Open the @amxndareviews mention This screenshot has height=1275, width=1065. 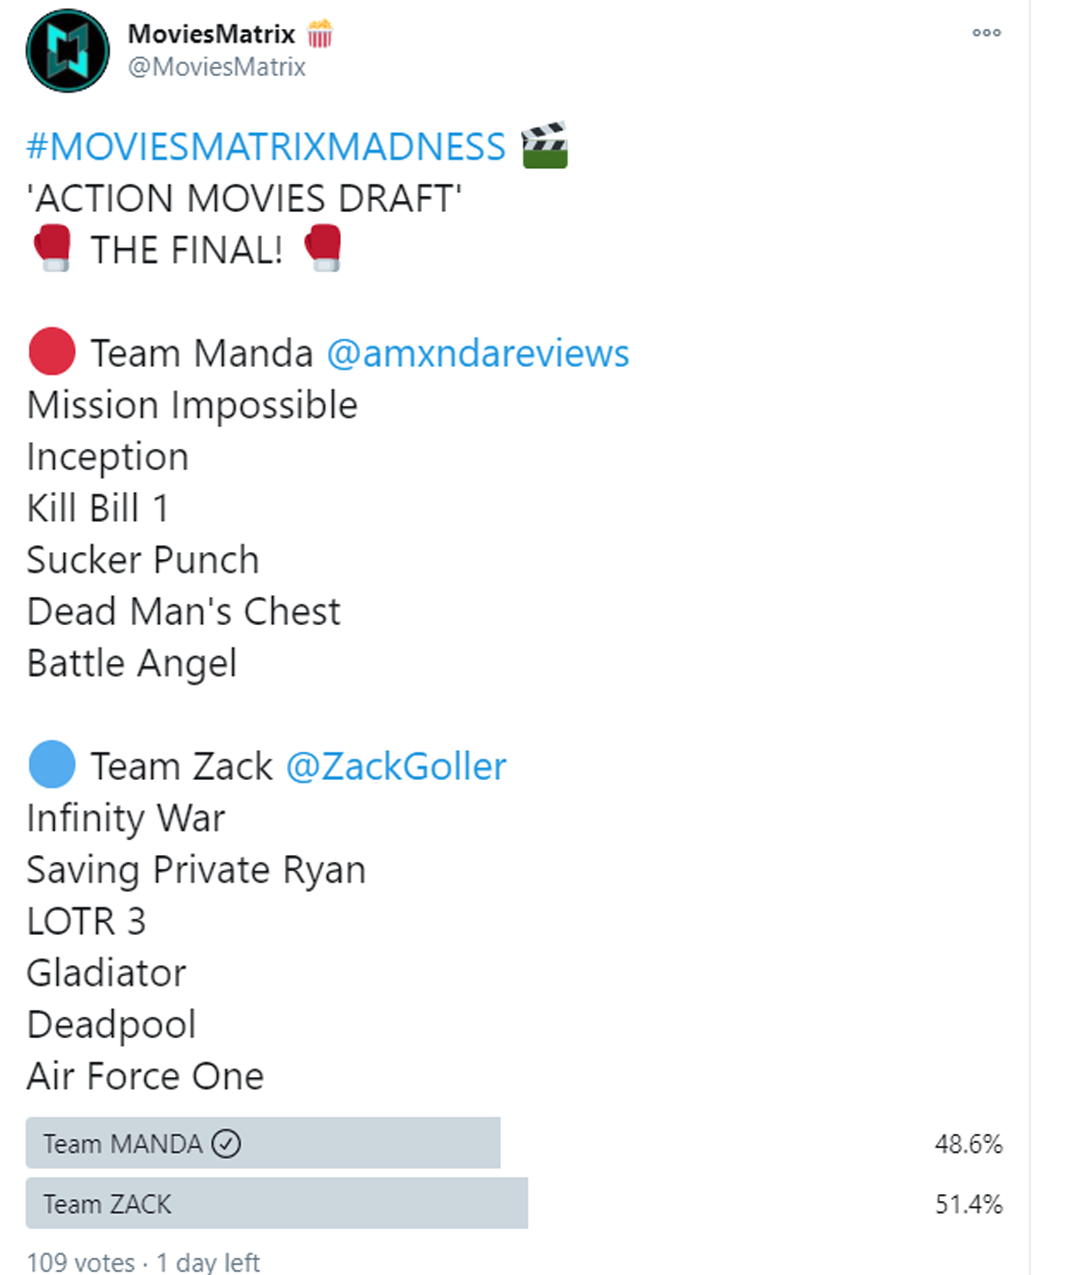[x=478, y=353]
